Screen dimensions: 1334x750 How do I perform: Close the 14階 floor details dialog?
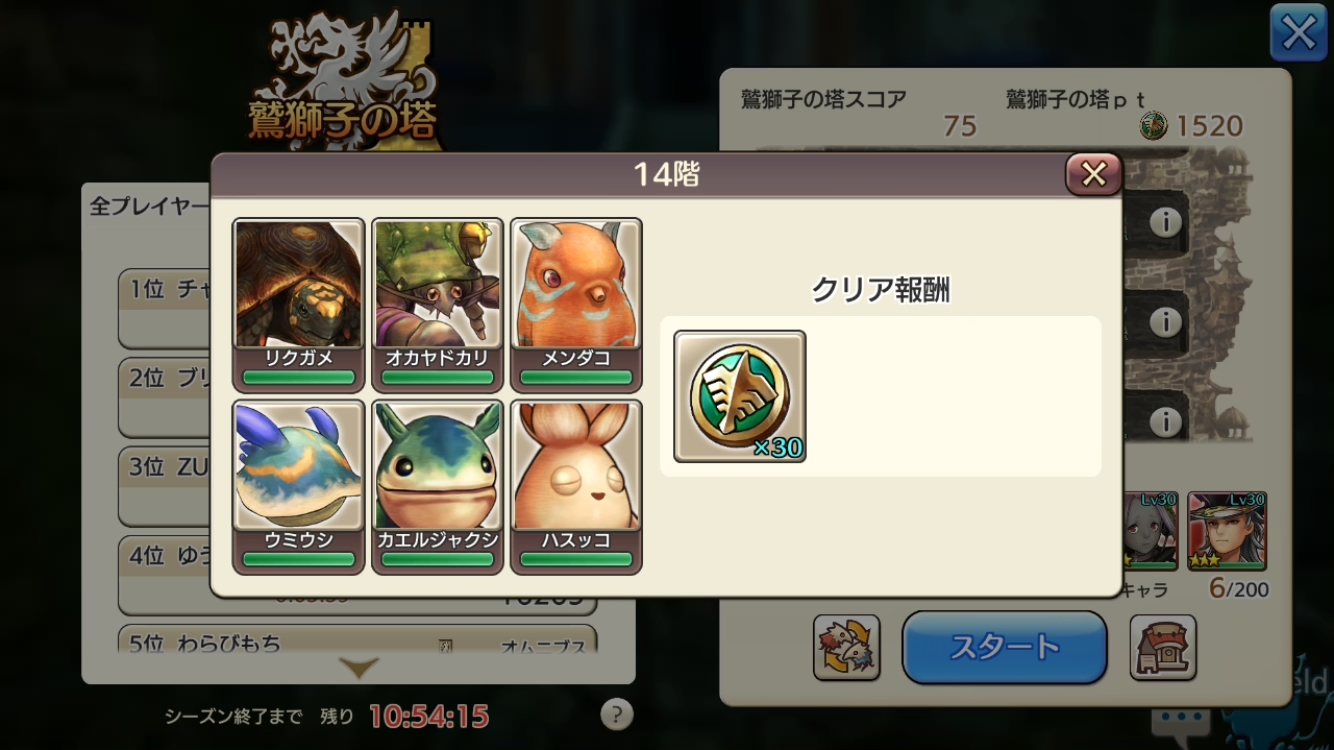pyautogui.click(x=1093, y=175)
